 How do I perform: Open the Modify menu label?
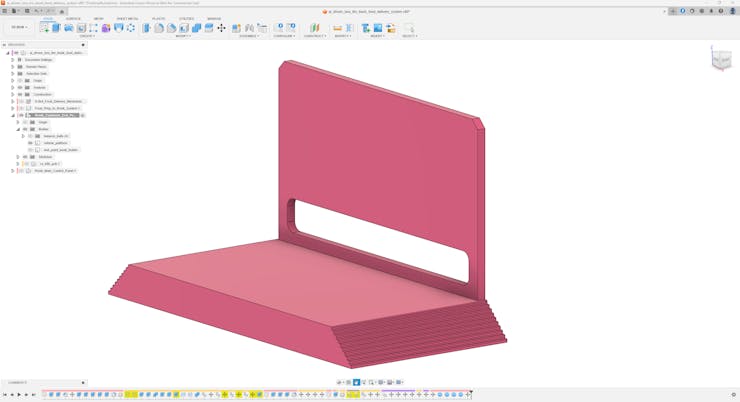click(x=184, y=36)
